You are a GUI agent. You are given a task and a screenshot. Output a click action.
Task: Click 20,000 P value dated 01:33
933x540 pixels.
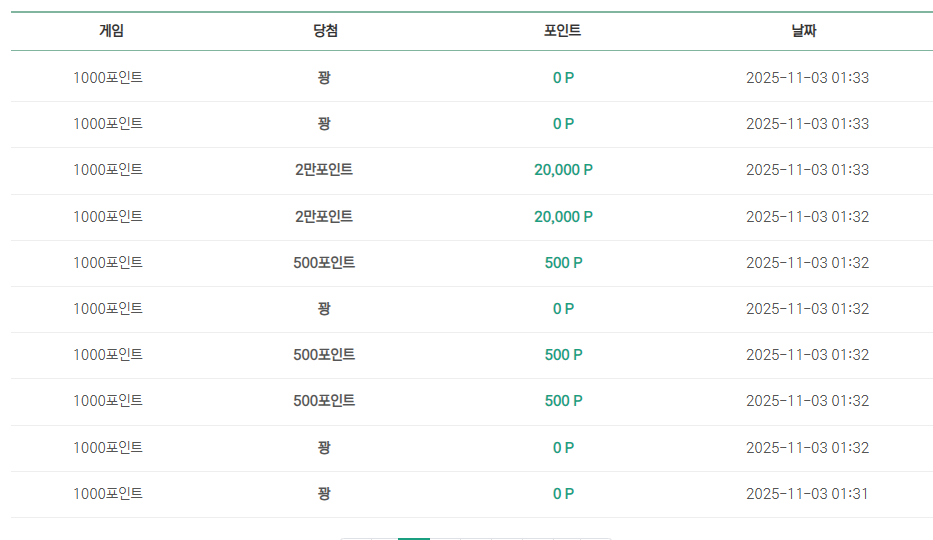click(x=563, y=170)
